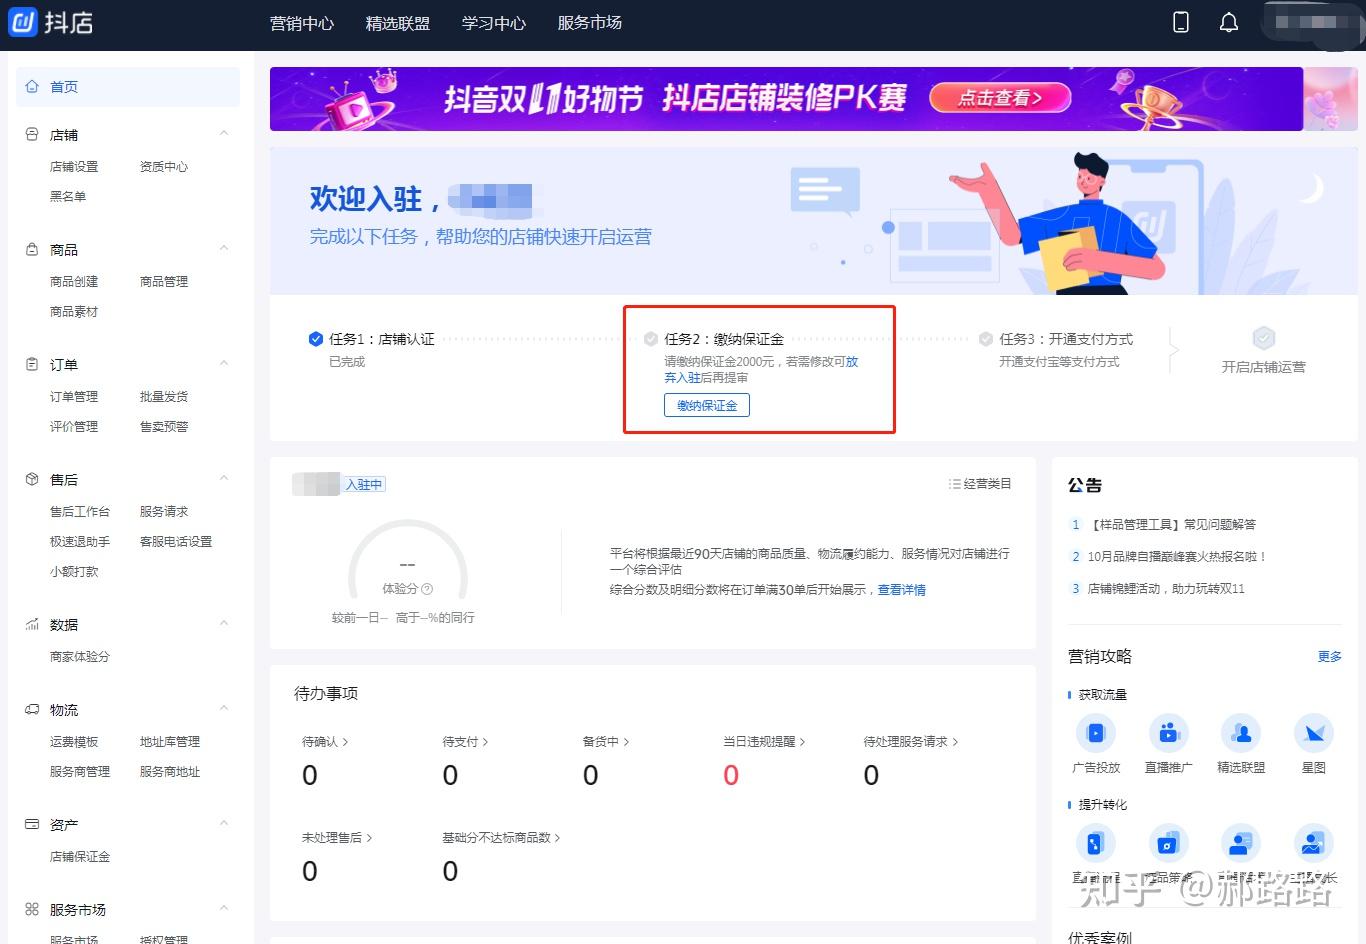Viewport: 1366px width, 944px height.
Task: Click third icon under 提升转化
Action: click(1241, 843)
